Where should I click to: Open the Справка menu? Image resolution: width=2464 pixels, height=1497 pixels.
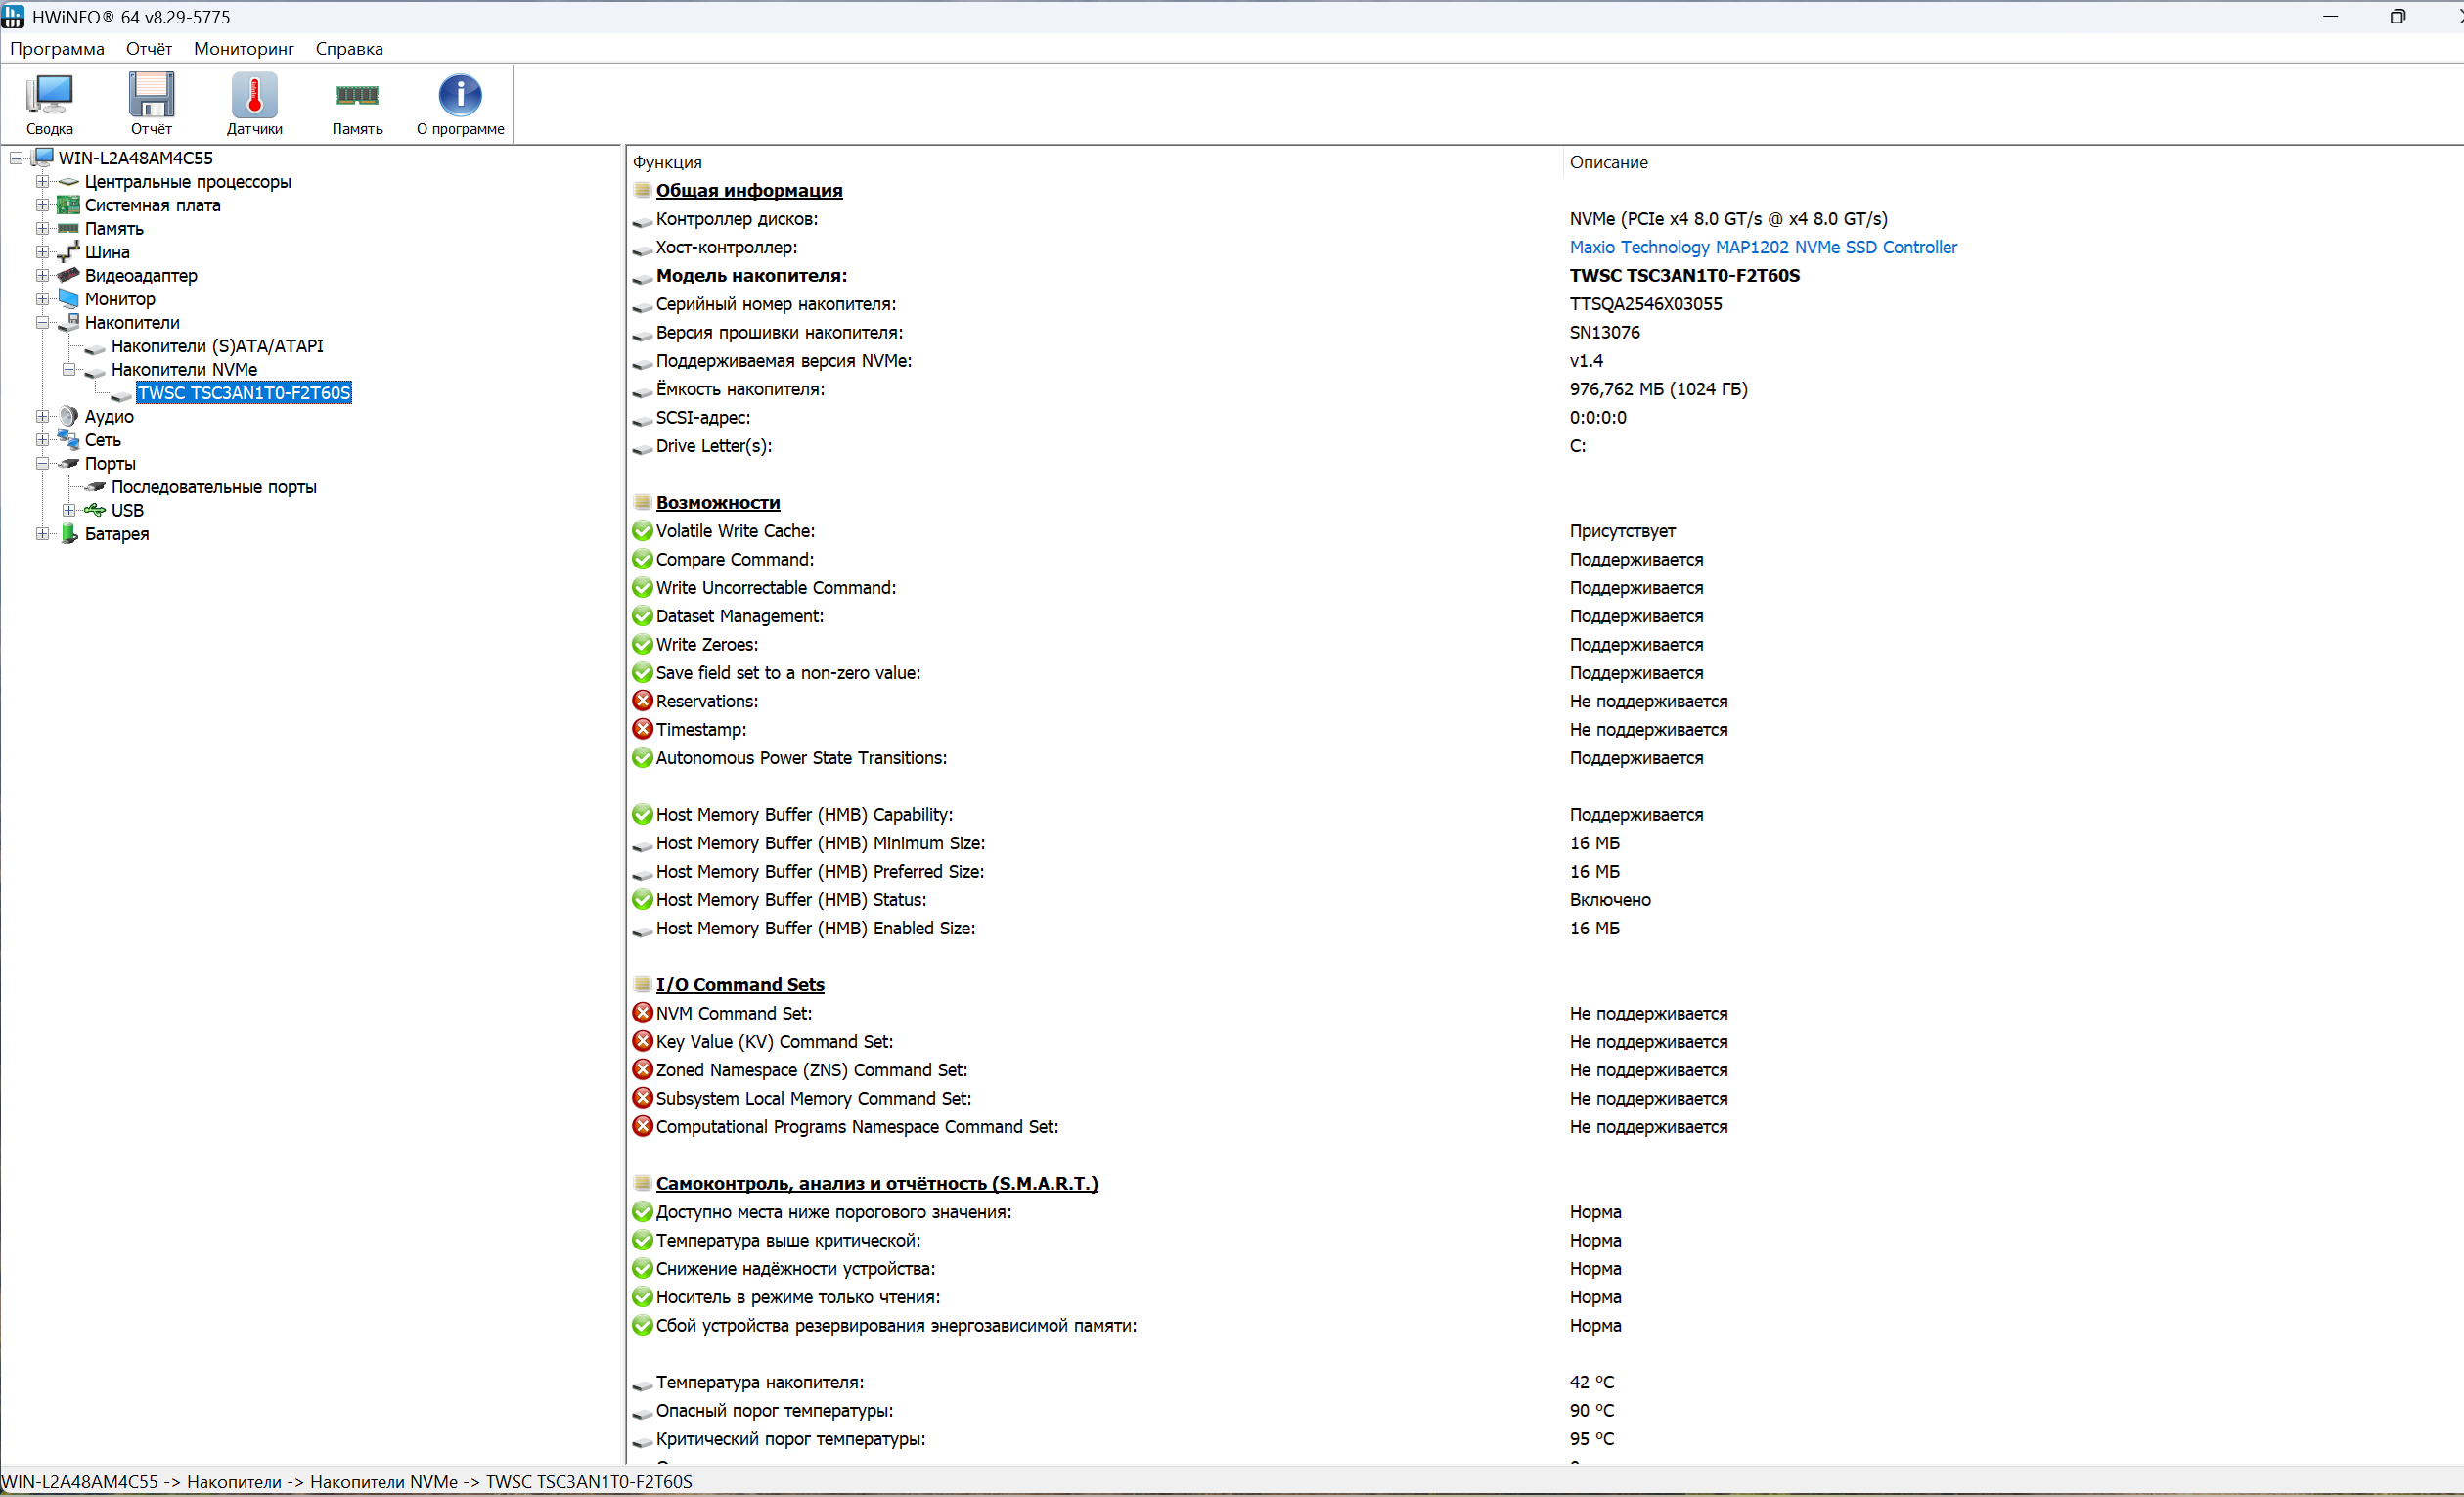click(x=349, y=49)
